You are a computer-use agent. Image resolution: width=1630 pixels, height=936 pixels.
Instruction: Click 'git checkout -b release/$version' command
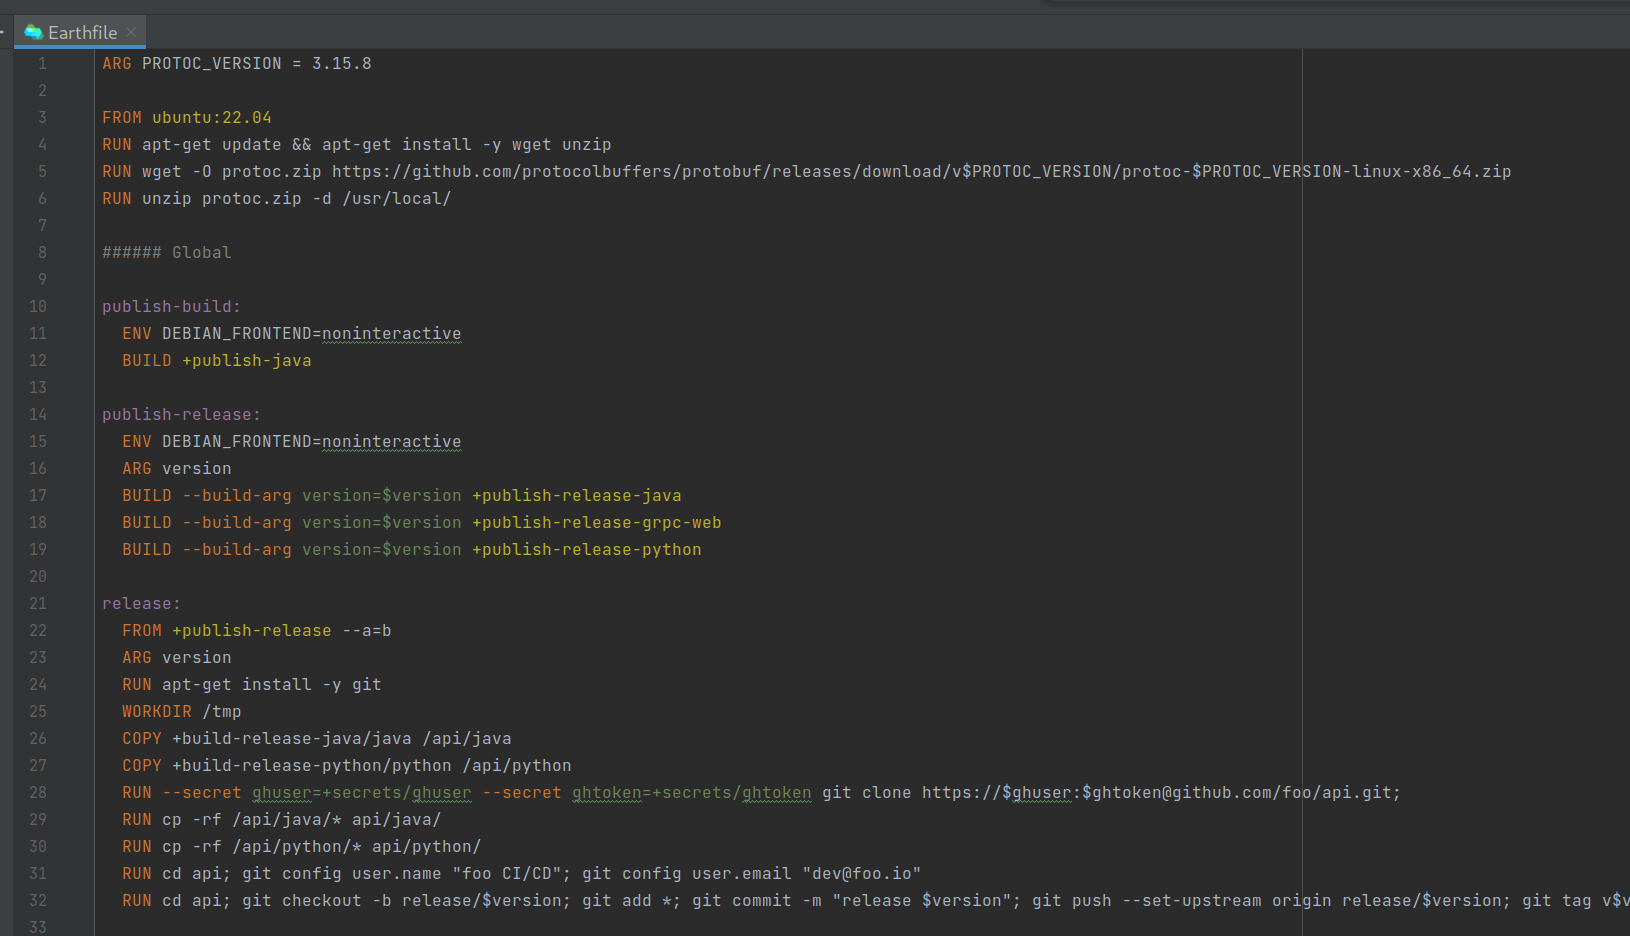pos(402,900)
